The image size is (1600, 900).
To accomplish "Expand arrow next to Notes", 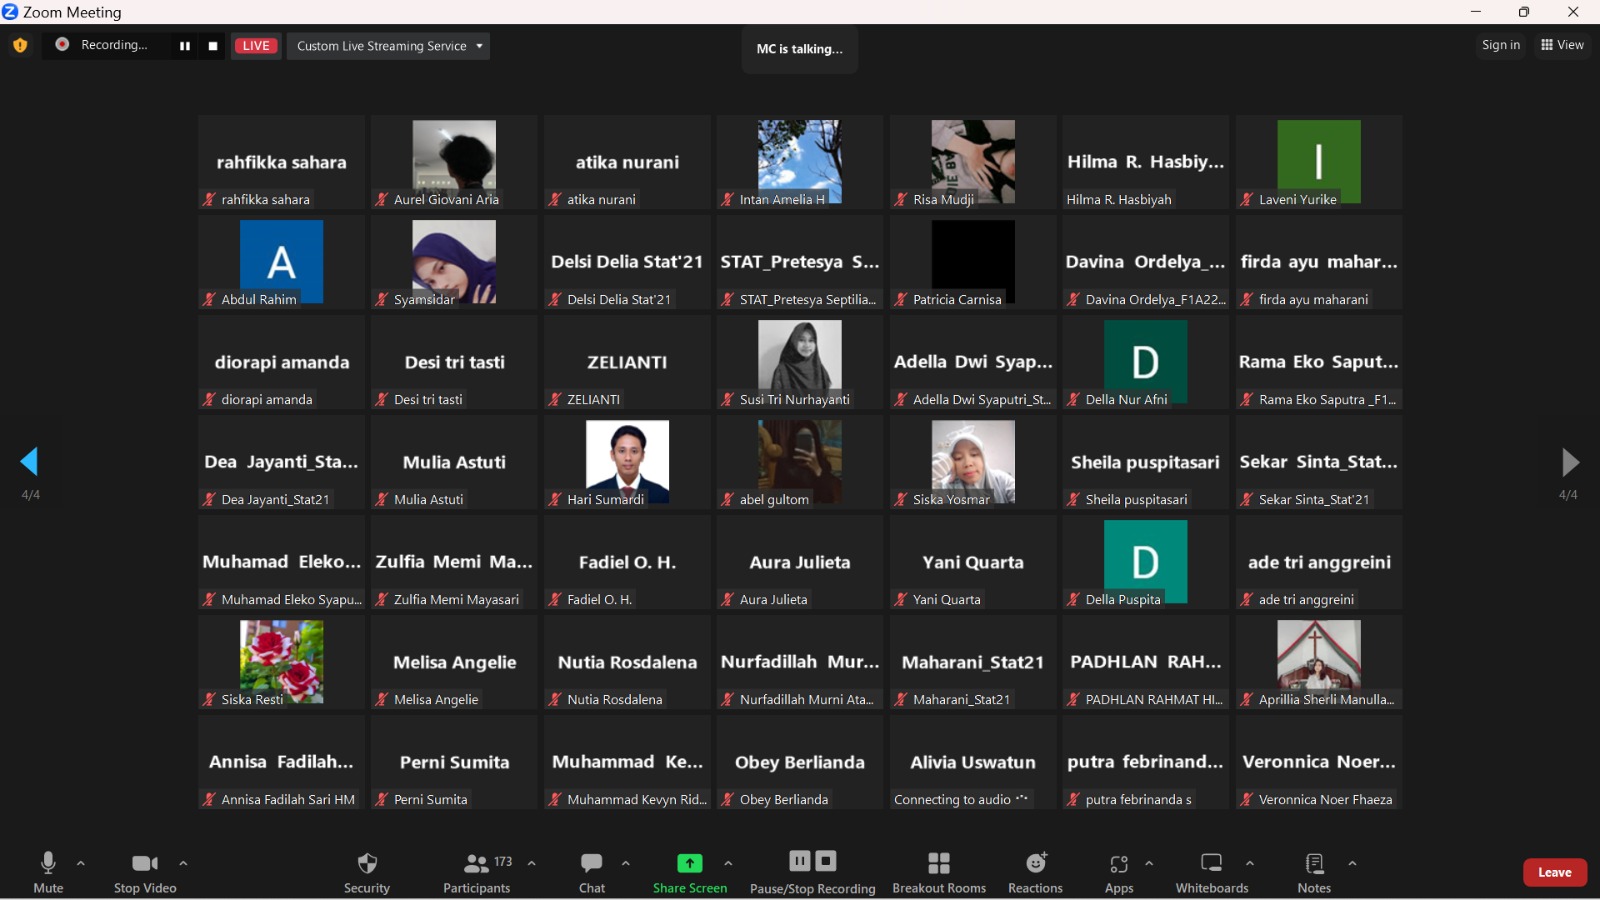I will (x=1352, y=863).
